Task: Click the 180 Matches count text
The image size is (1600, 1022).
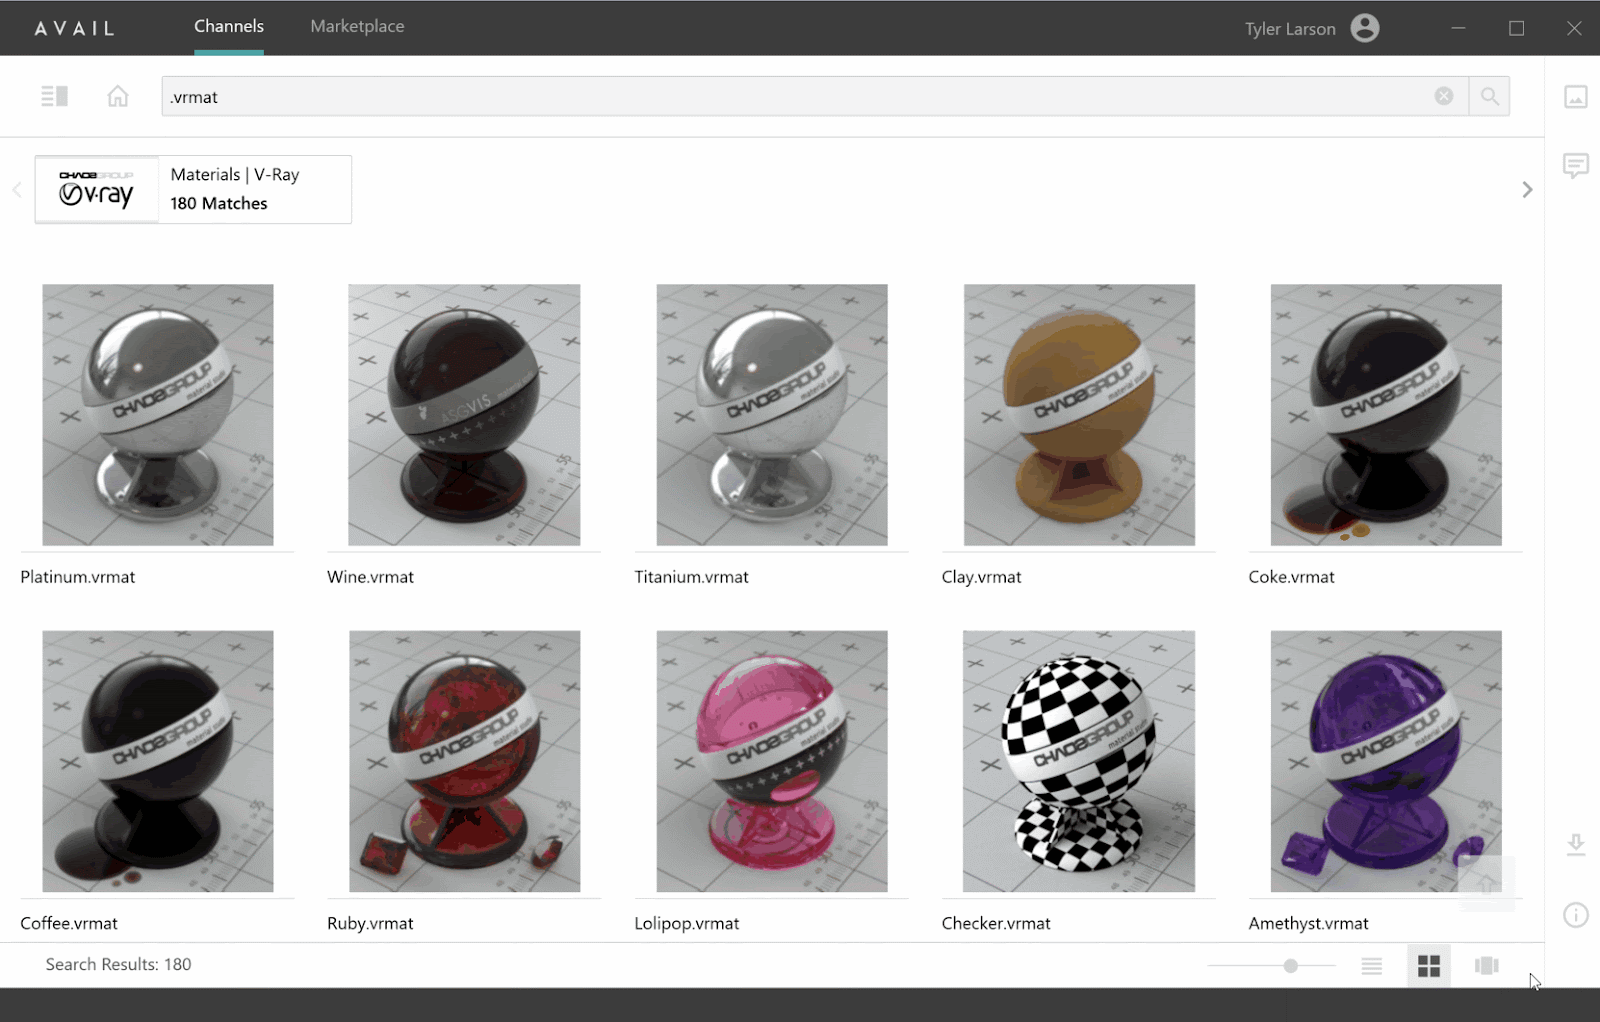Action: click(219, 203)
